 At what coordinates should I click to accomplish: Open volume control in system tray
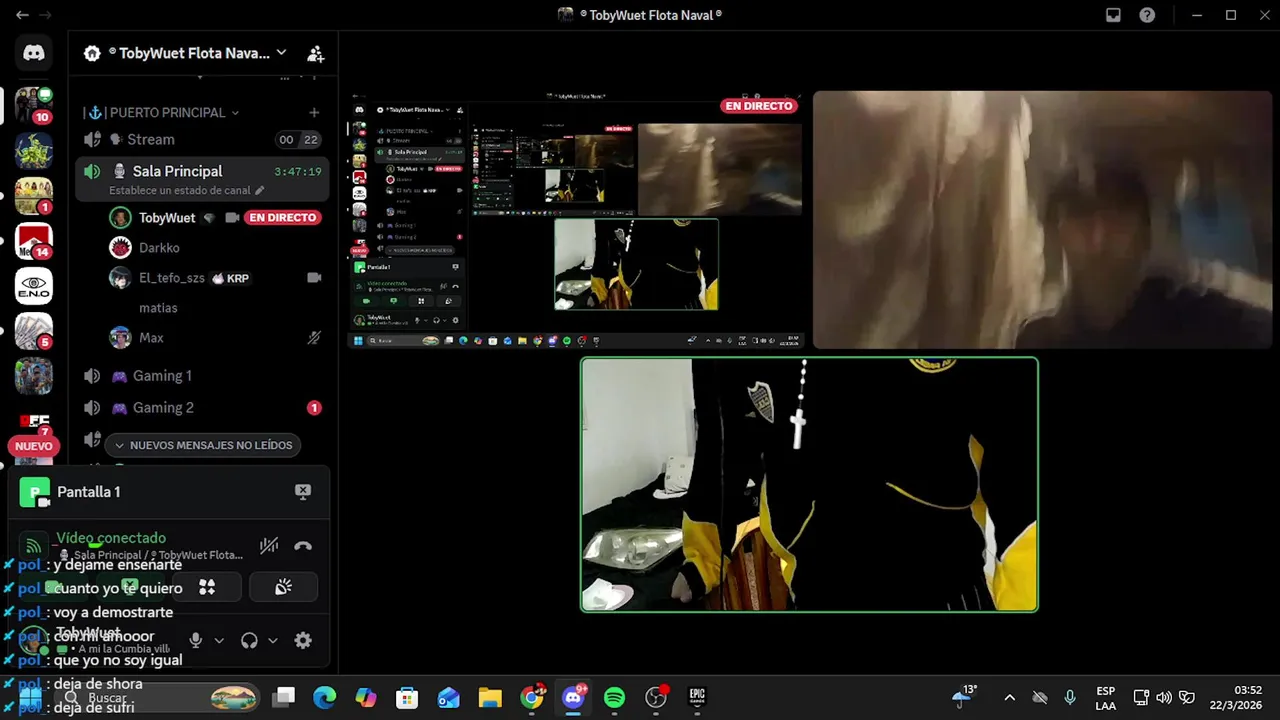click(1164, 698)
